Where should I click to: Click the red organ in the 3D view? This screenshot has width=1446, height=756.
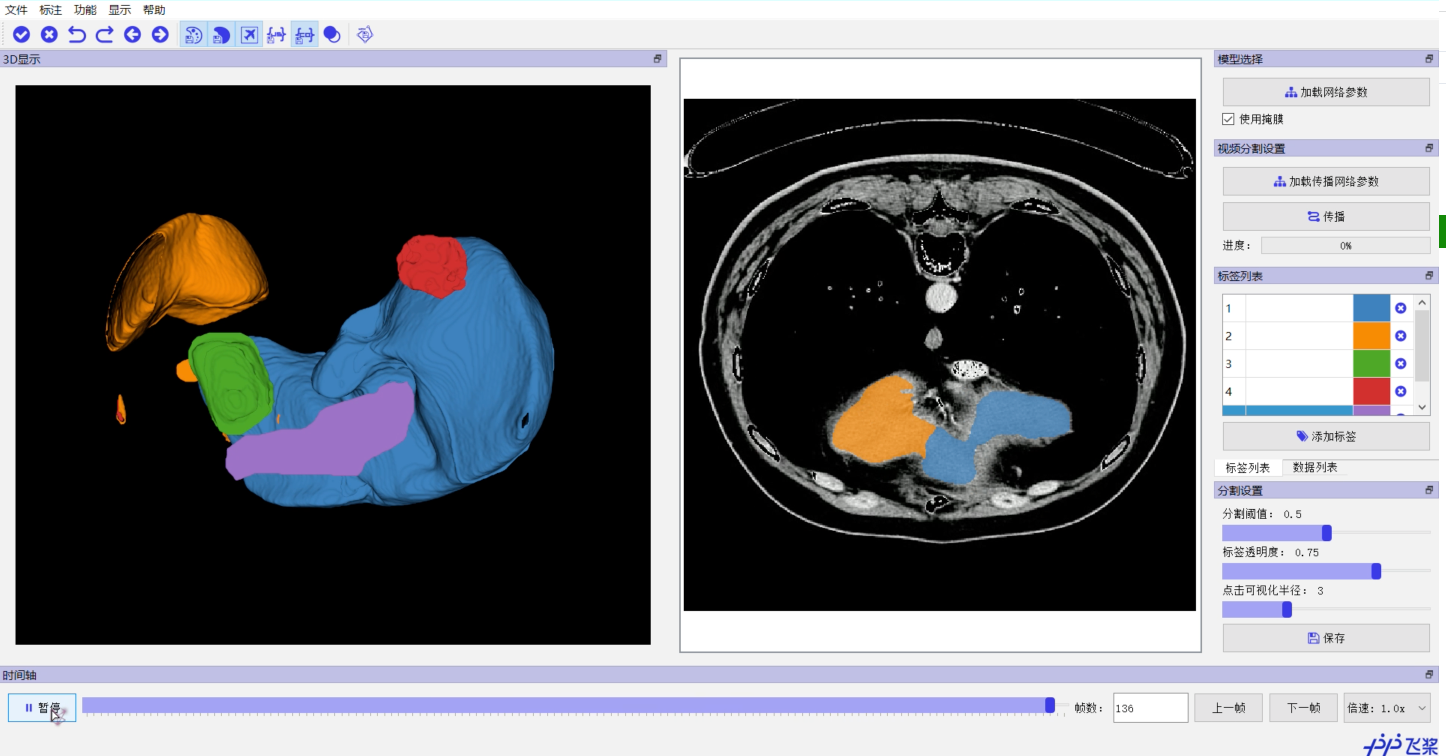point(432,265)
